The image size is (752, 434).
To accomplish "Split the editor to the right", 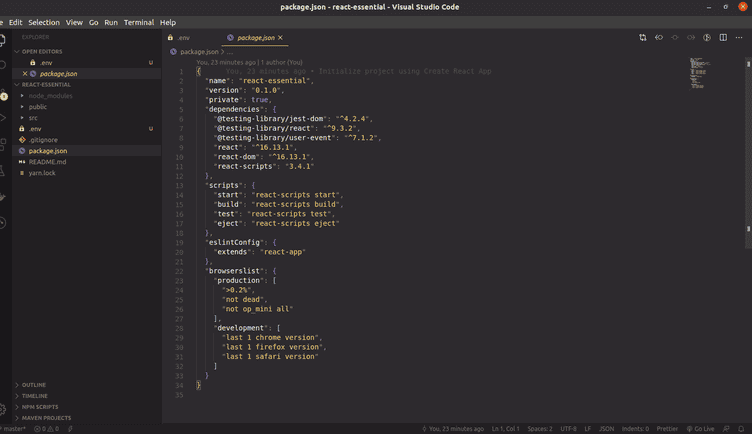I will click(x=723, y=37).
